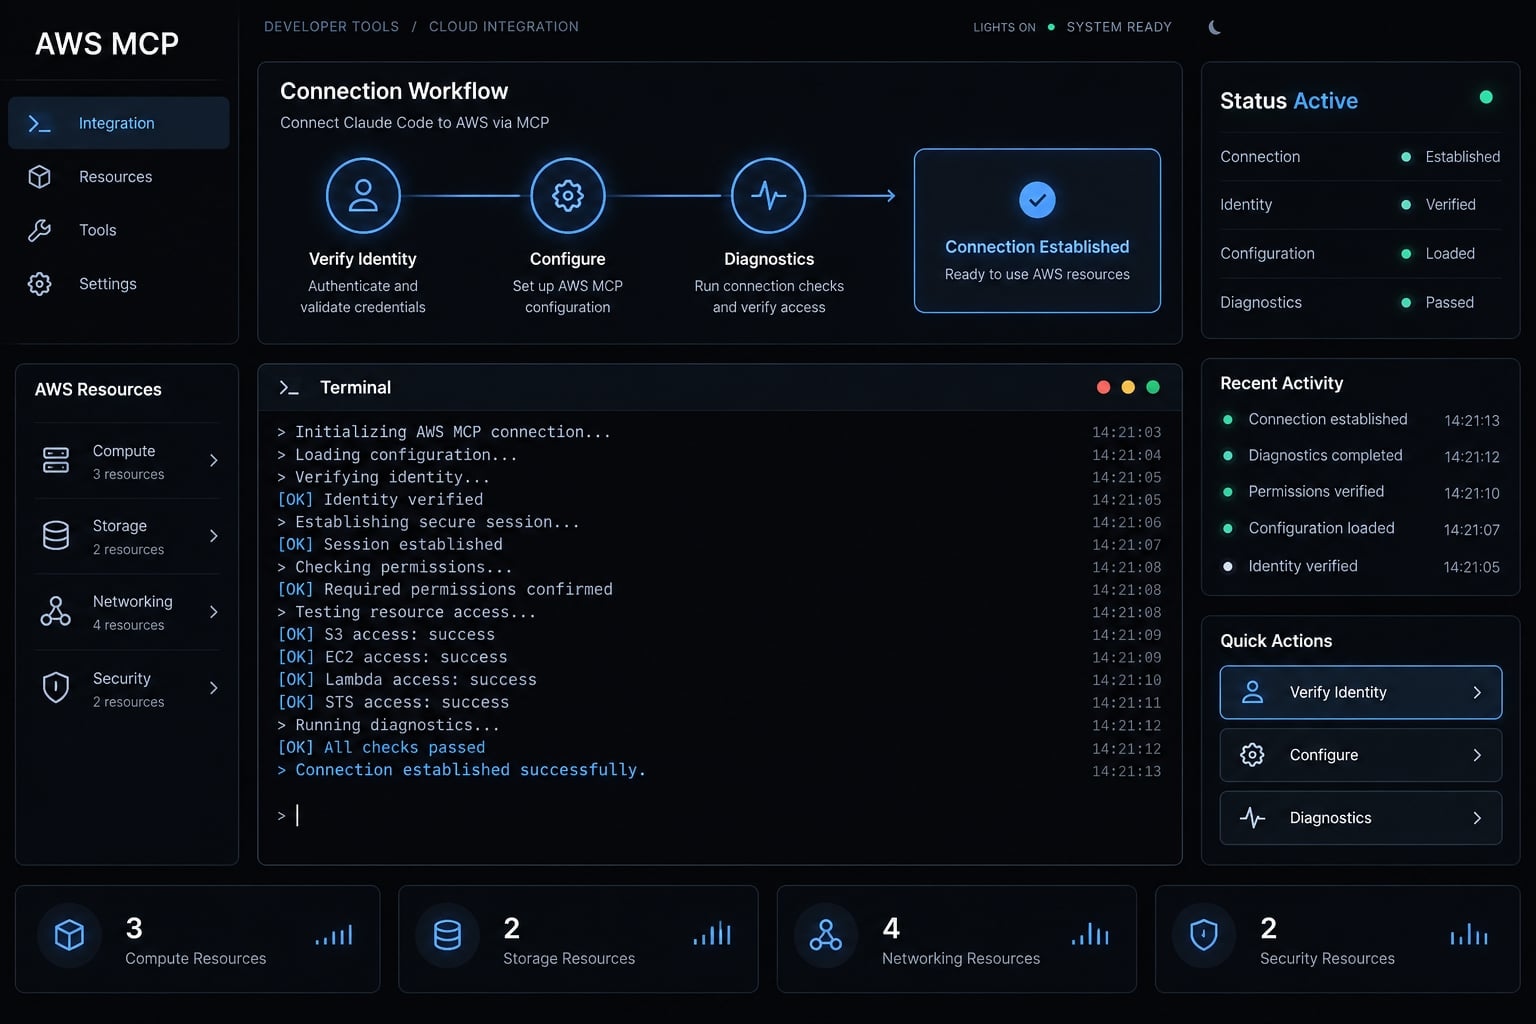
Task: Click the Diagnostics pulse workflow step icon
Action: tap(769, 195)
